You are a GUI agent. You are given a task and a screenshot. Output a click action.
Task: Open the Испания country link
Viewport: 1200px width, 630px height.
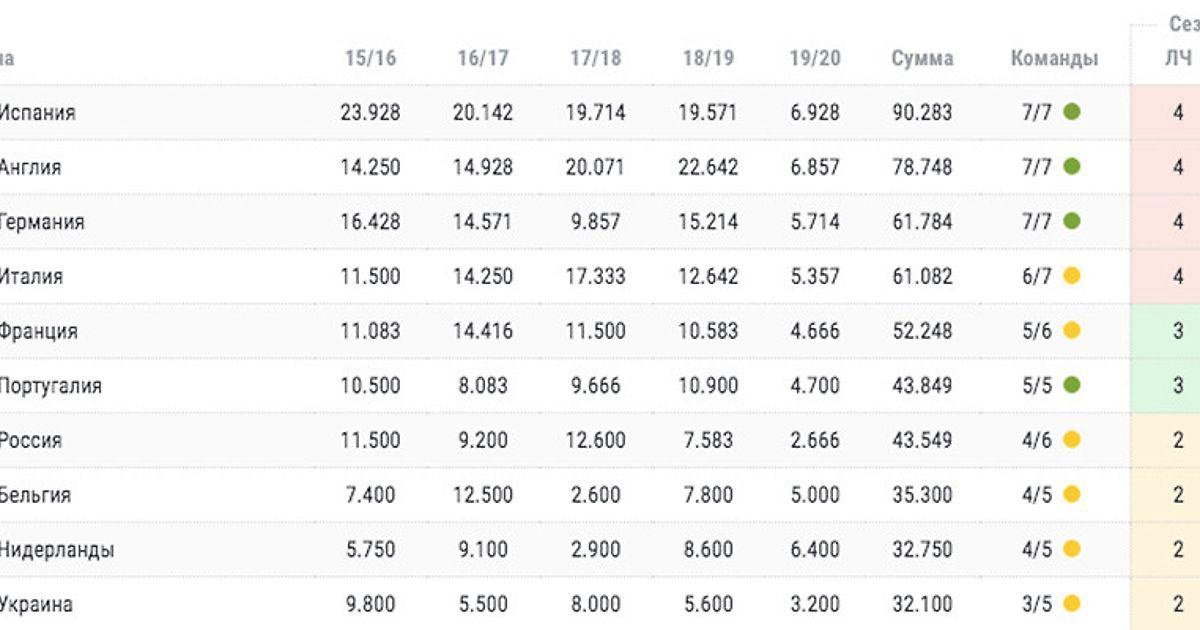[x=38, y=112]
